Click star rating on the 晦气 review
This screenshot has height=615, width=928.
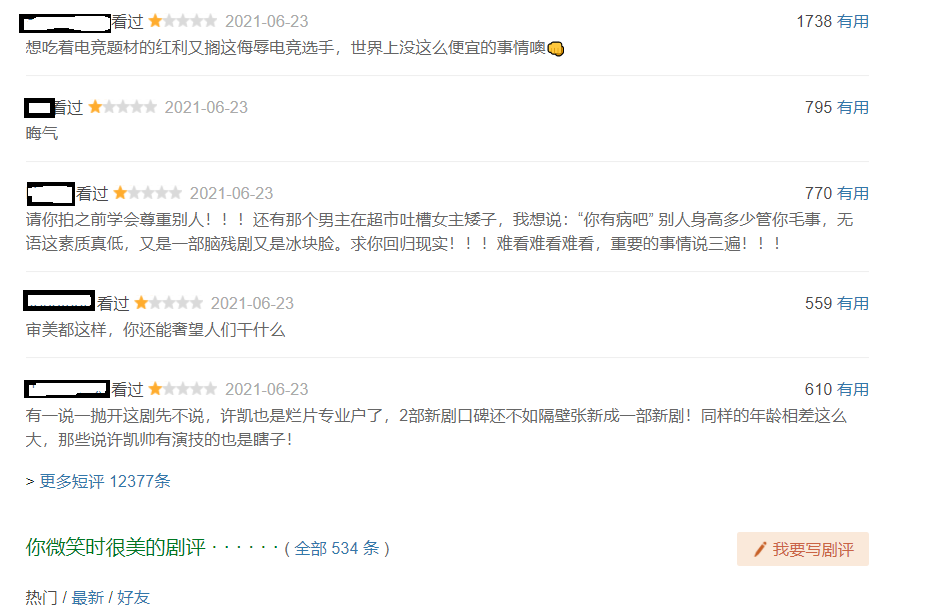123,107
